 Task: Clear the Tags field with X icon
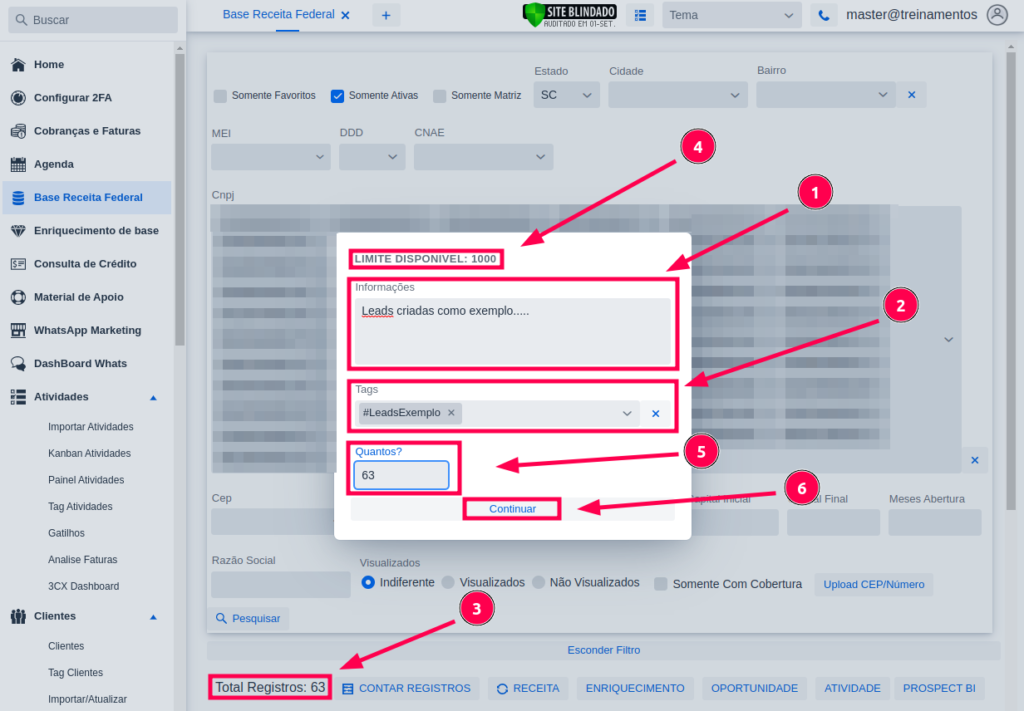[x=656, y=413]
